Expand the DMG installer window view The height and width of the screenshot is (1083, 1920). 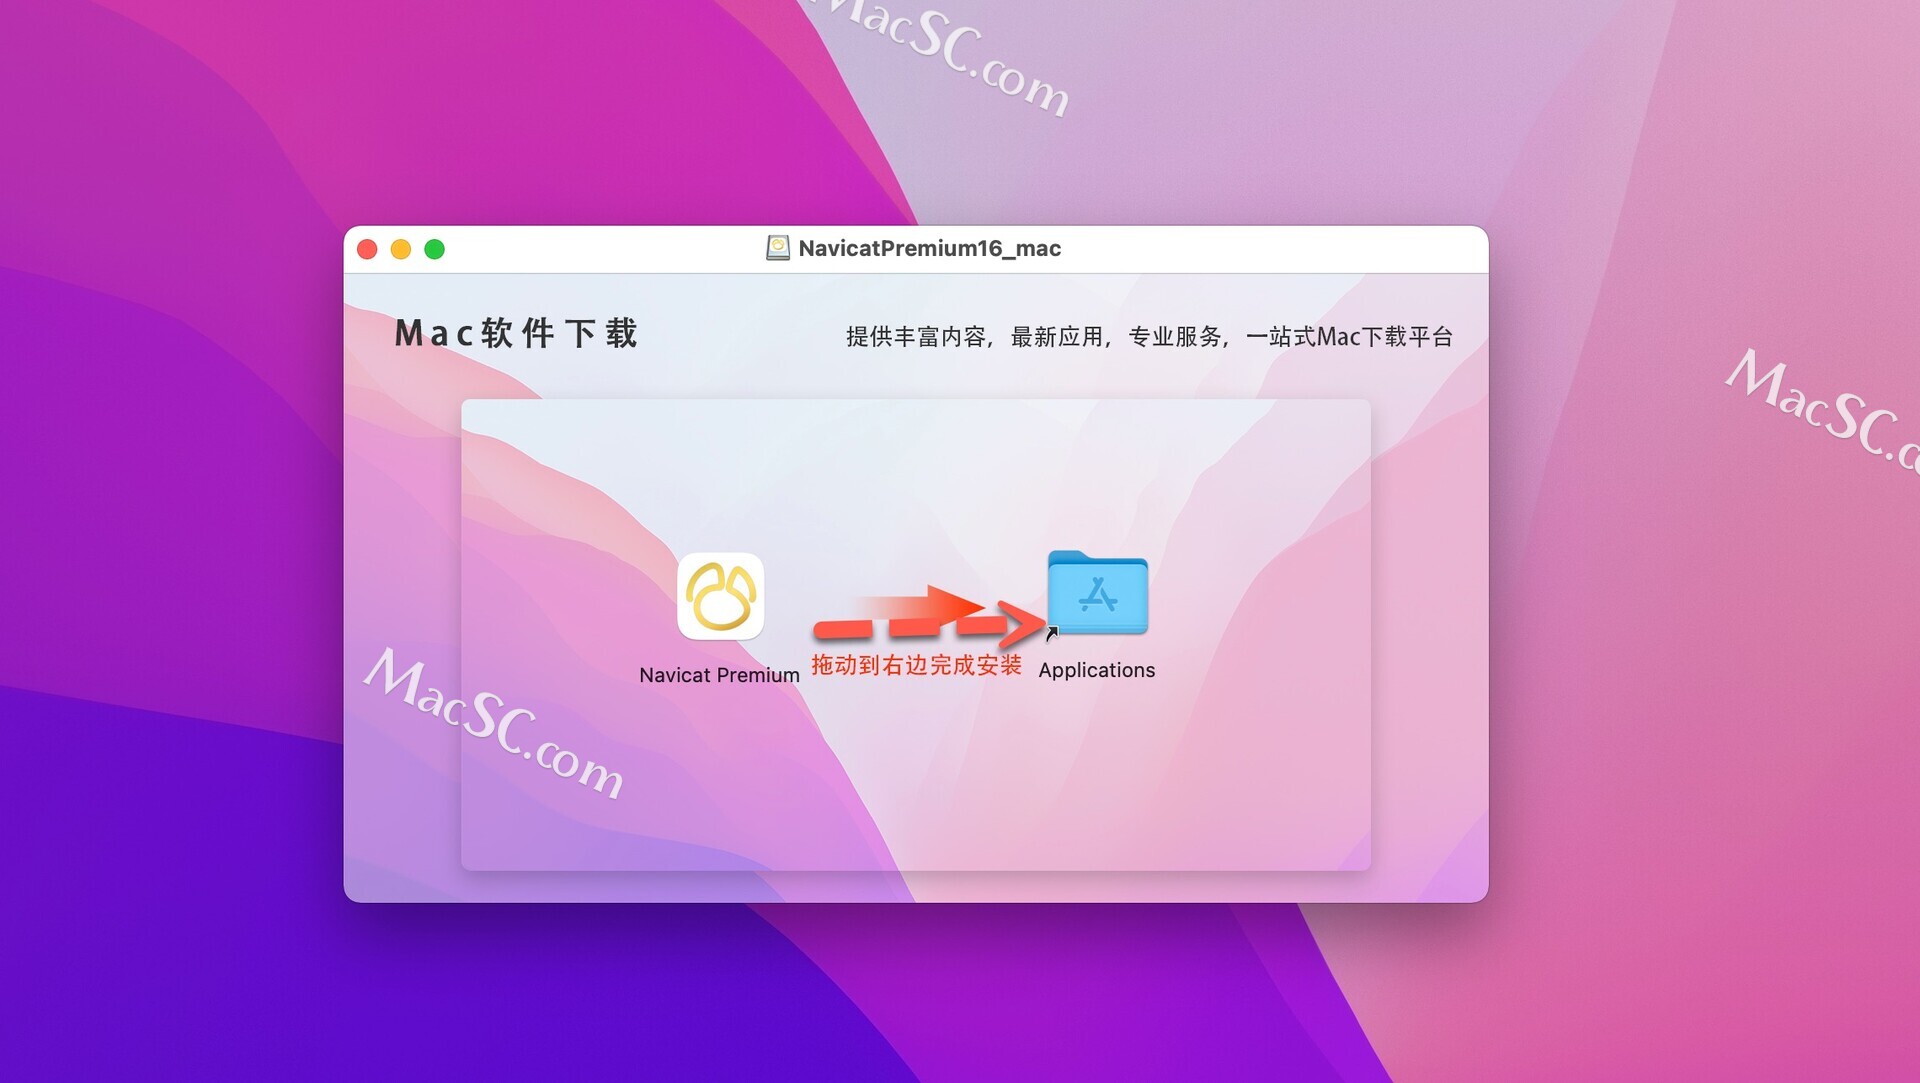433,247
